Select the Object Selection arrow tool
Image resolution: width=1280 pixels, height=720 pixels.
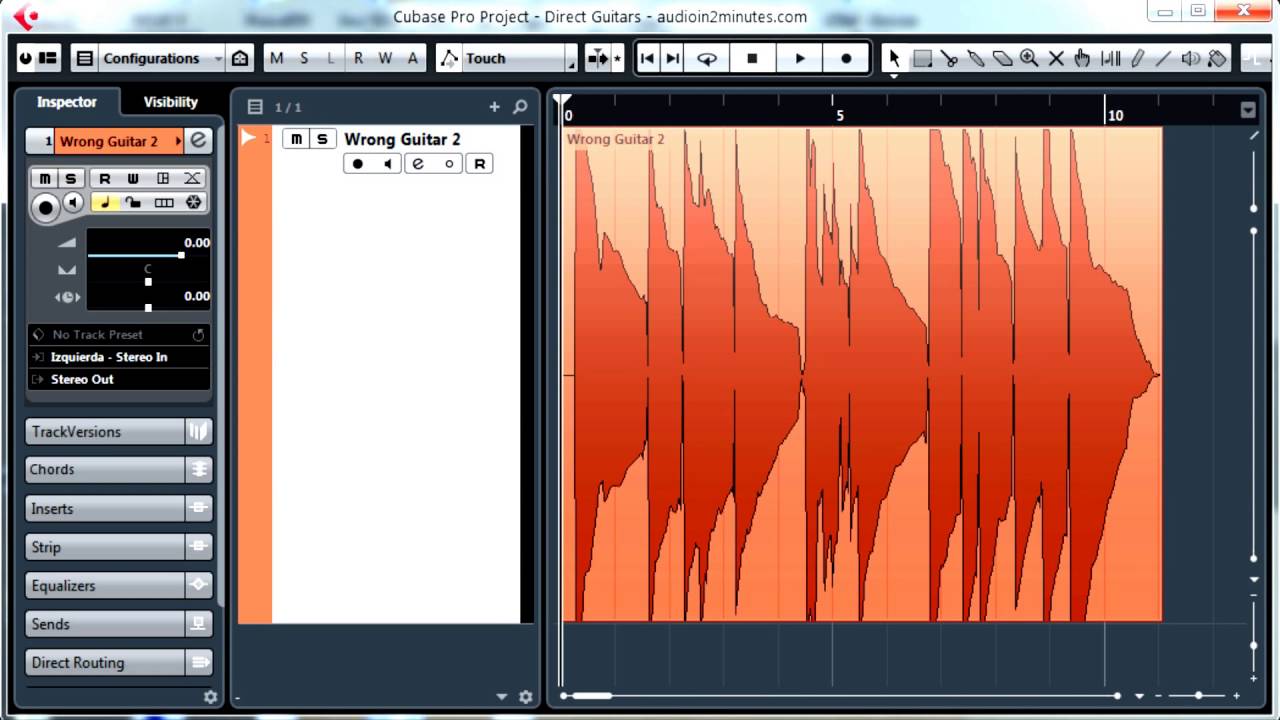(x=895, y=58)
